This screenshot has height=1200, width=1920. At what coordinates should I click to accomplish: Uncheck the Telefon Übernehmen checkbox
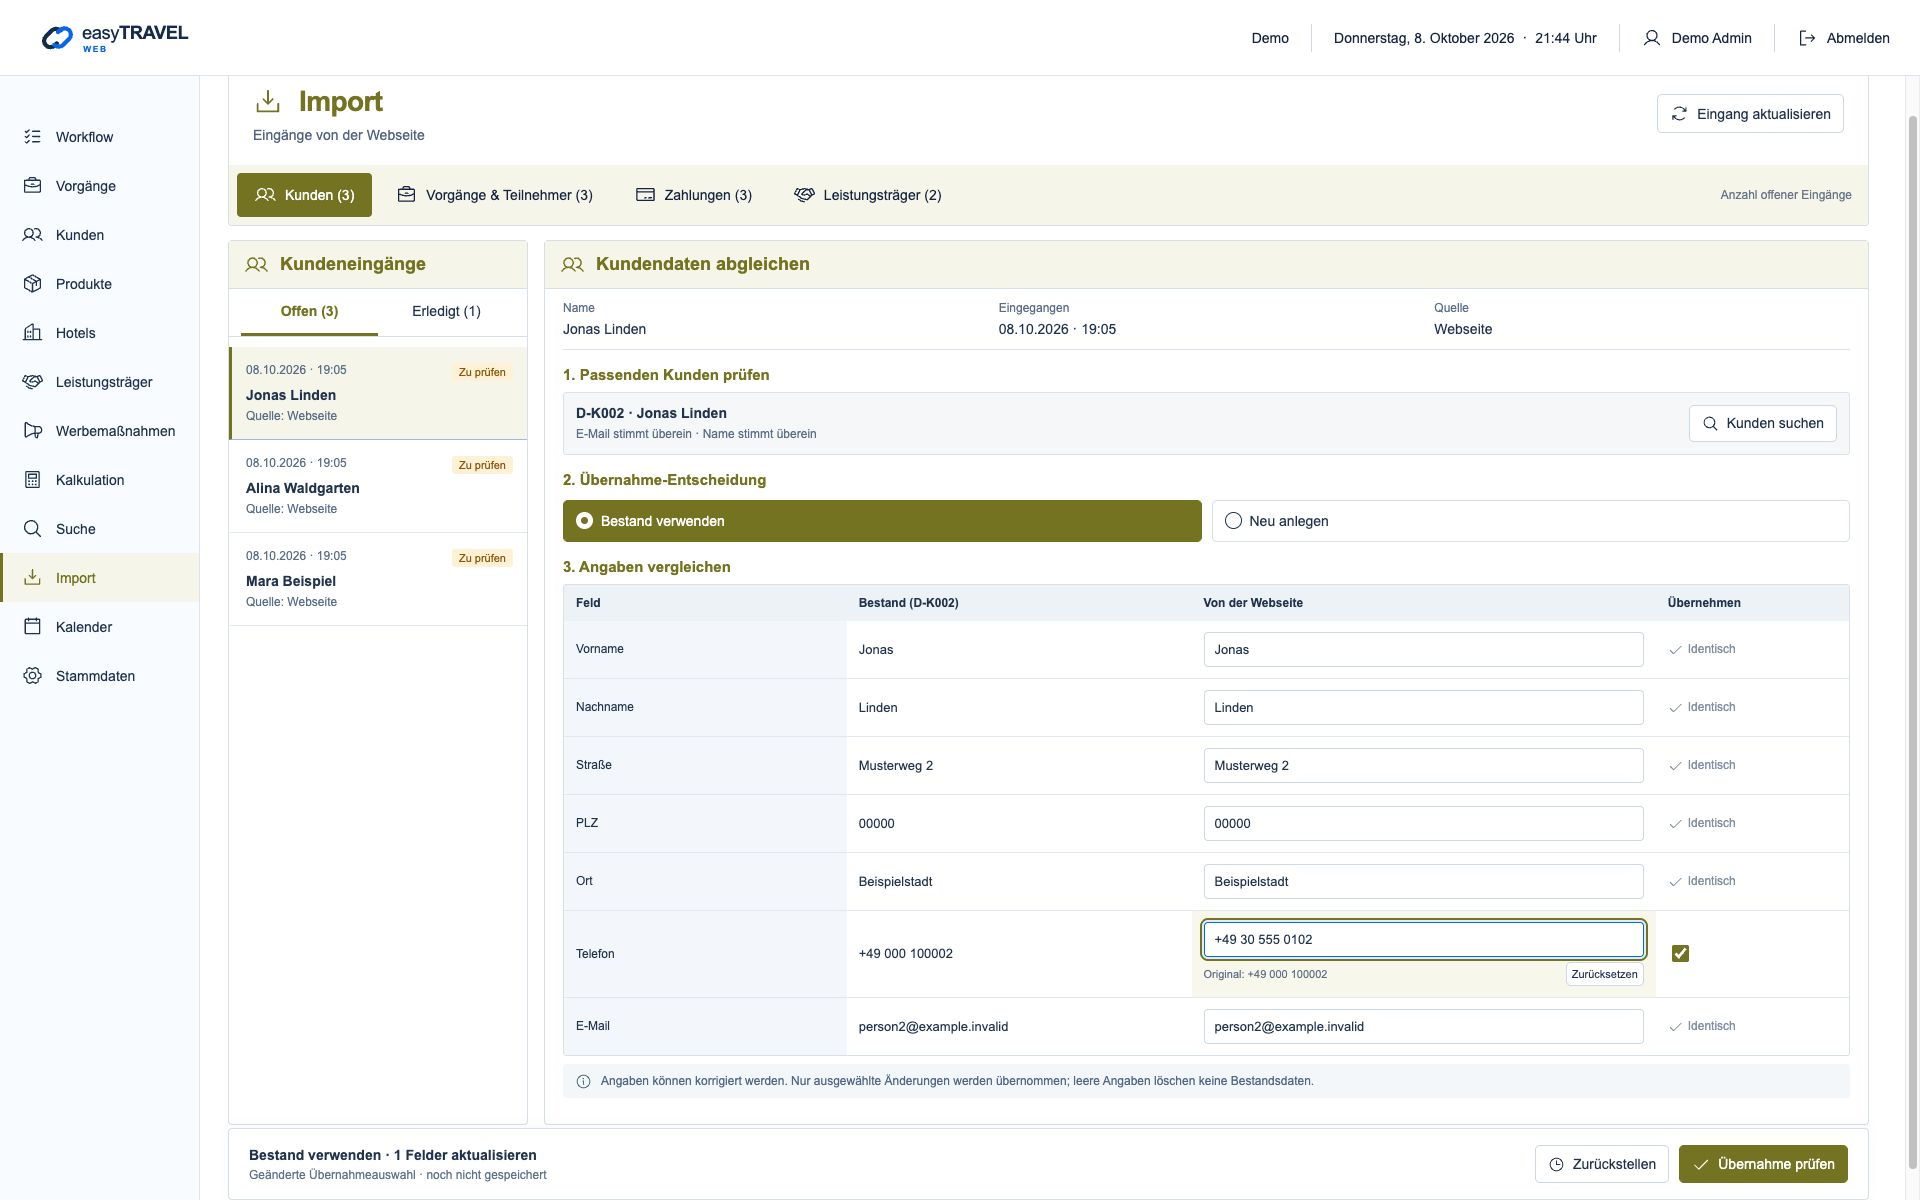pyautogui.click(x=1680, y=954)
